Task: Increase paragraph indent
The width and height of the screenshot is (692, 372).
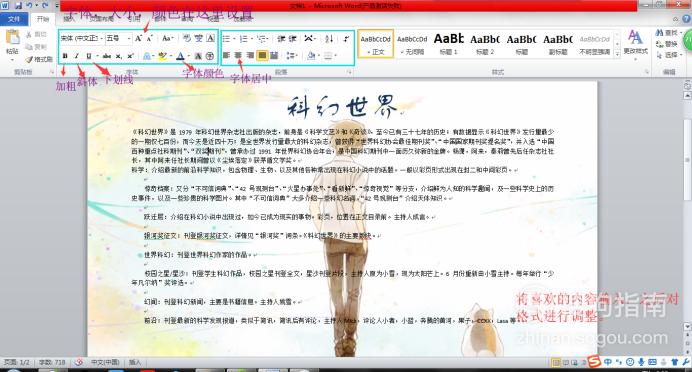Action: tap(292, 39)
